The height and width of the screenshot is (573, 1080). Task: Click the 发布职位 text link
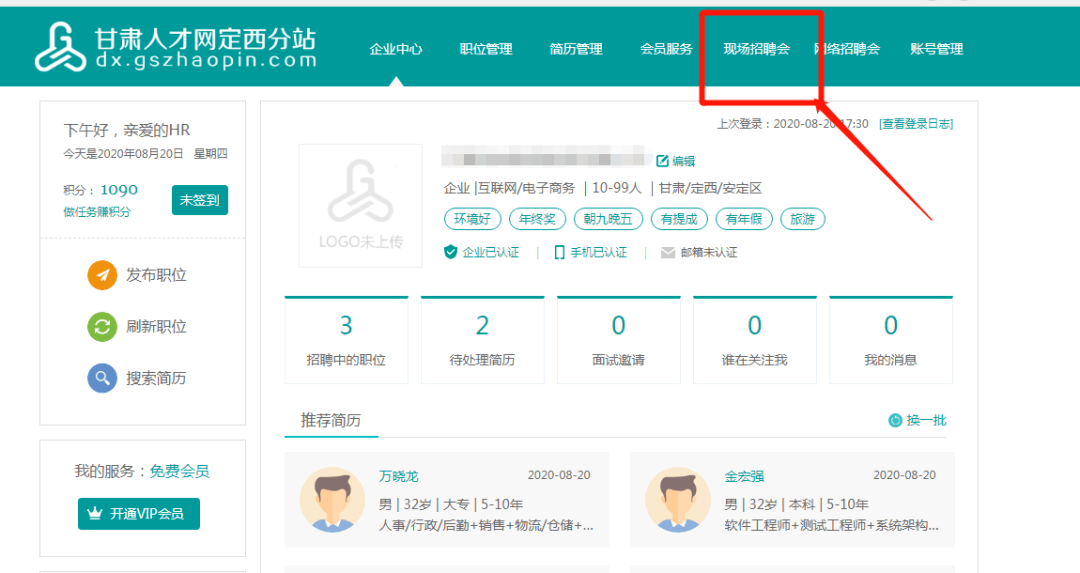click(156, 275)
